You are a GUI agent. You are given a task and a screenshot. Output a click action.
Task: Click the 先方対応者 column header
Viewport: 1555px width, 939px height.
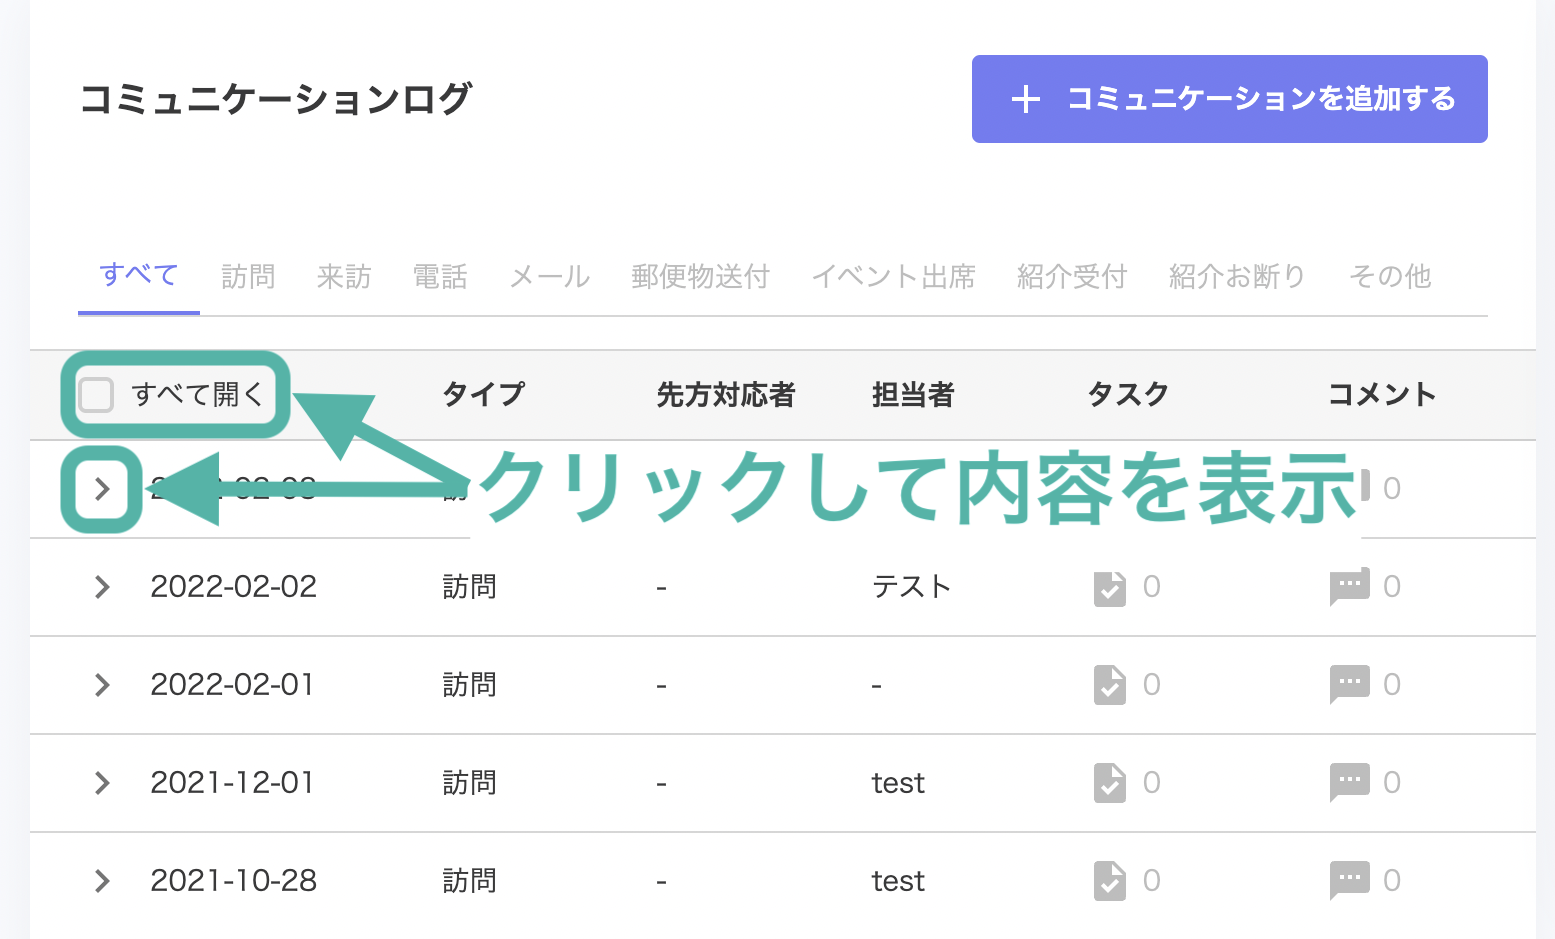pos(725,395)
